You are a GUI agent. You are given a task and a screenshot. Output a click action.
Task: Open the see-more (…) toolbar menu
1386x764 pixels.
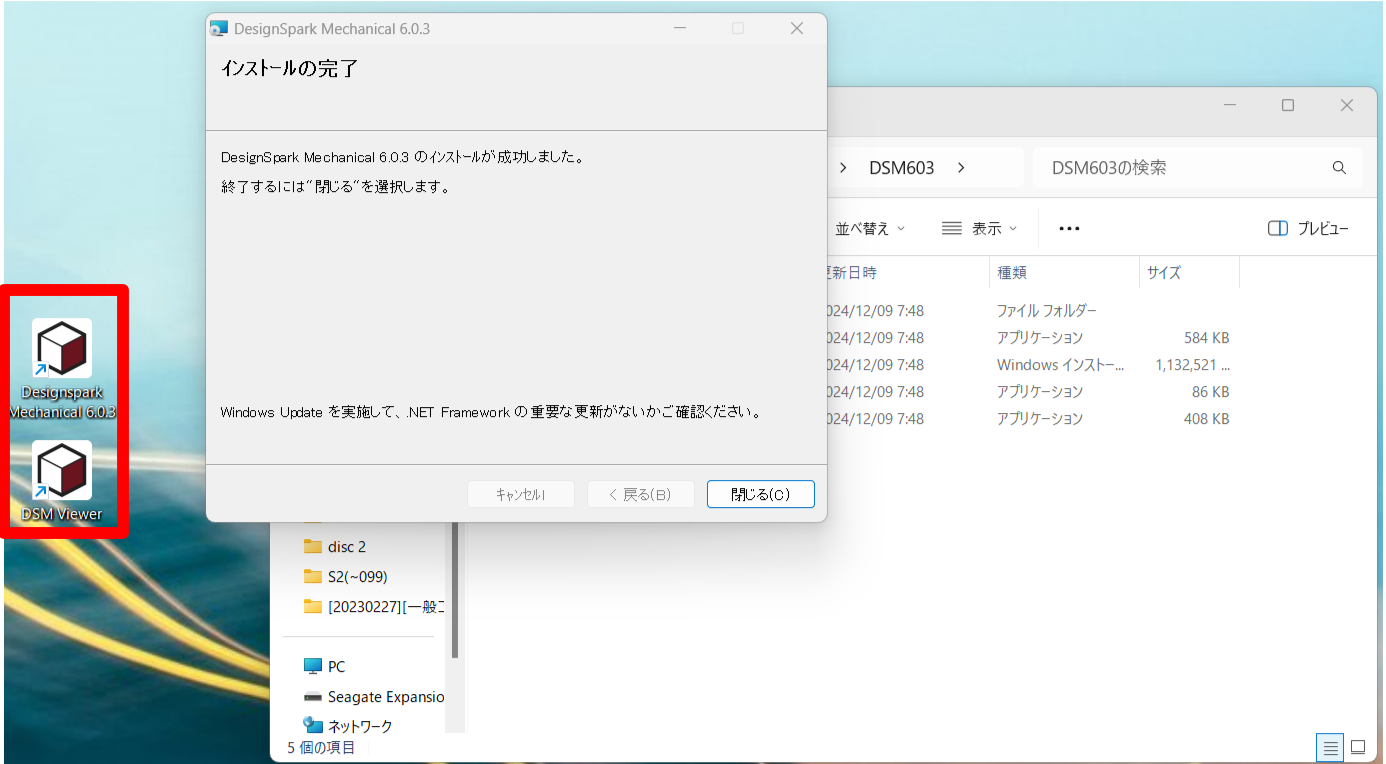point(1068,228)
